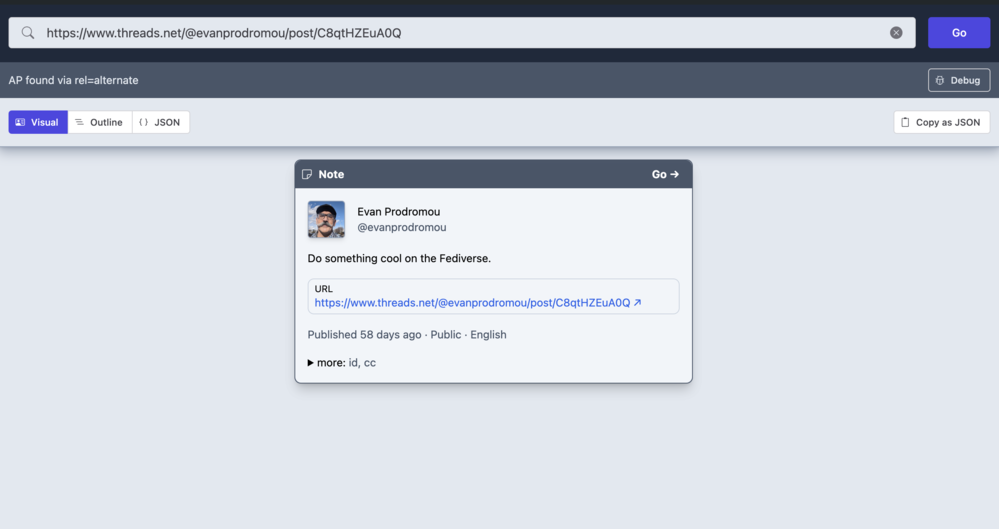Click the 'AP found via rel=alternate' status text
Viewport: 999px width, 529px height.
point(74,80)
